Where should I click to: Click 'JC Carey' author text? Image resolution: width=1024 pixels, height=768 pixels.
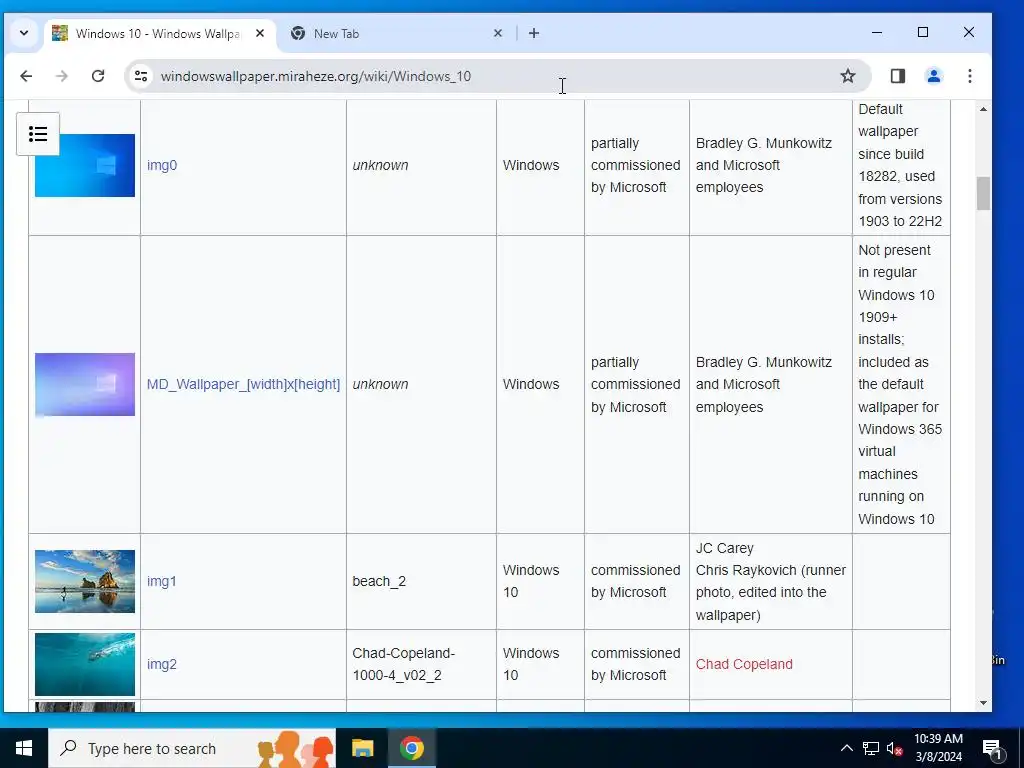(724, 548)
